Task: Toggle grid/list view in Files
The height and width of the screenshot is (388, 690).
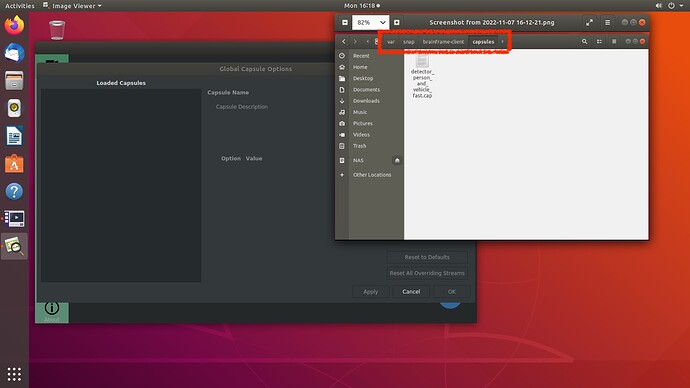Action: pos(599,41)
